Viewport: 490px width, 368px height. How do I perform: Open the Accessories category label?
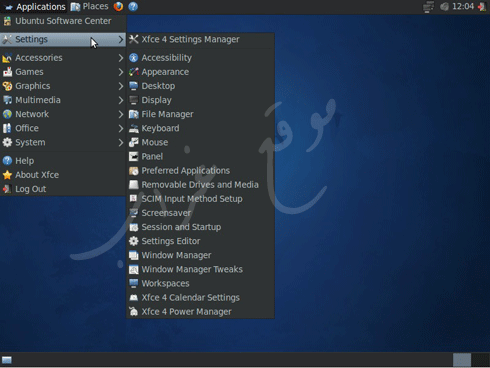point(39,58)
